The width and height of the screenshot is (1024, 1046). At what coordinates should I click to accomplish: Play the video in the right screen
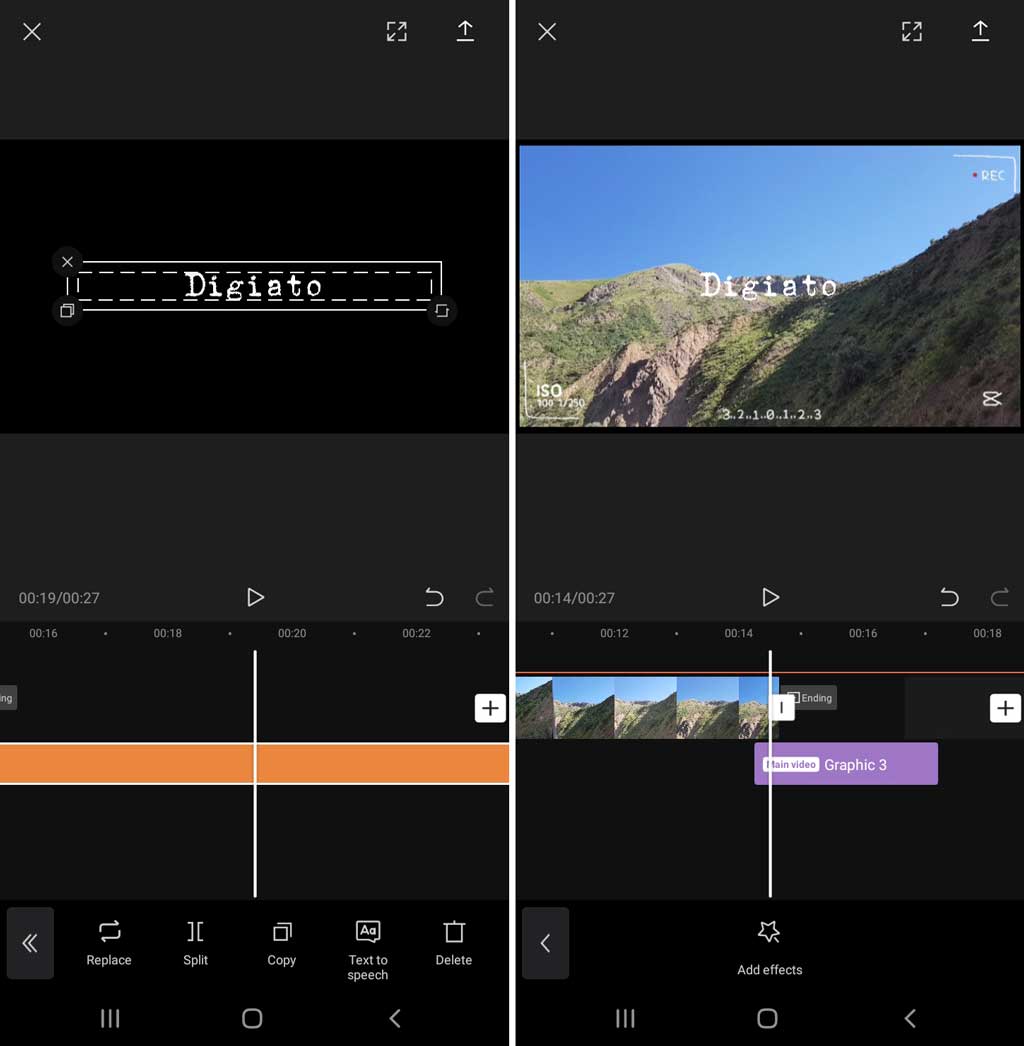[770, 597]
